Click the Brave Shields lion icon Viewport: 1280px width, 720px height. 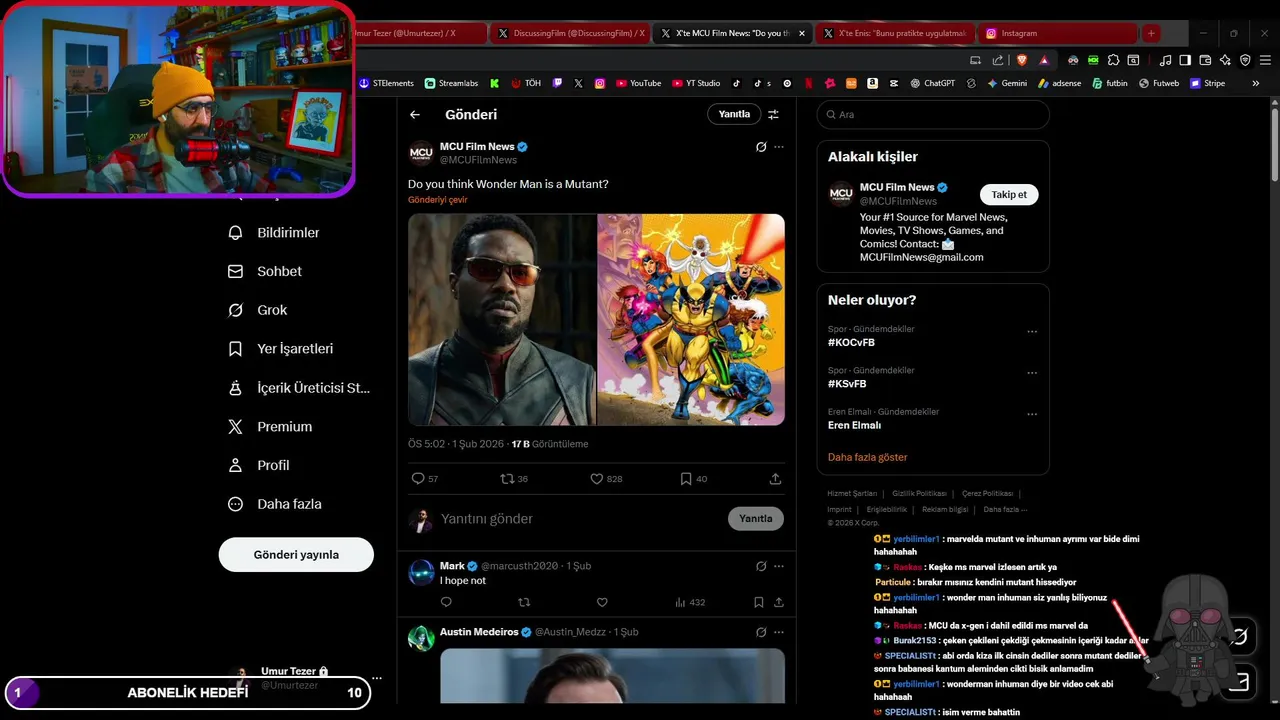[x=1022, y=60]
